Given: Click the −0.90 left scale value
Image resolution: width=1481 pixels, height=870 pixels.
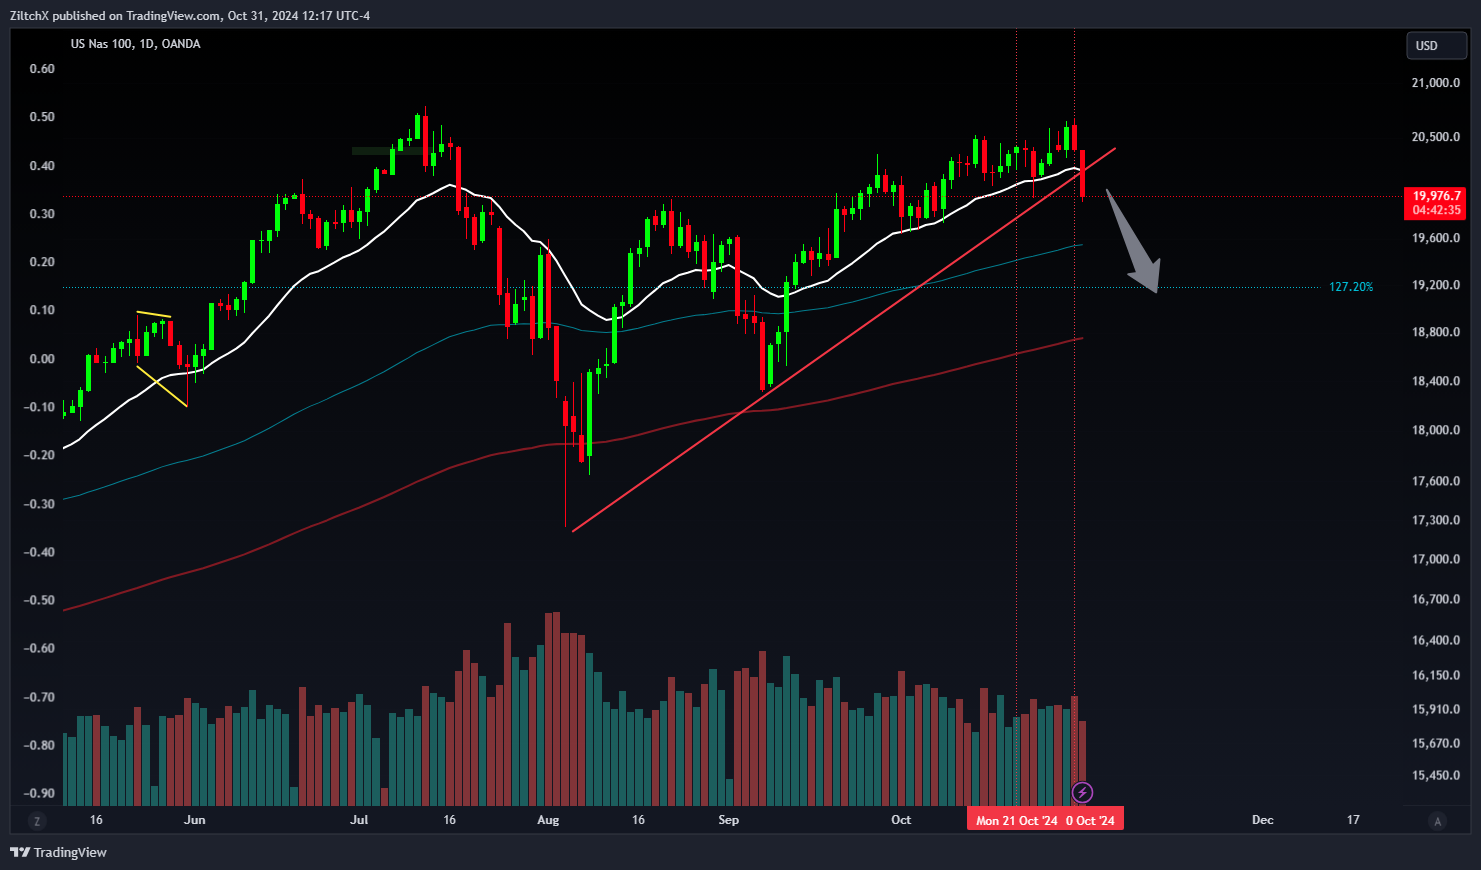Looking at the screenshot, I should tap(39, 793).
